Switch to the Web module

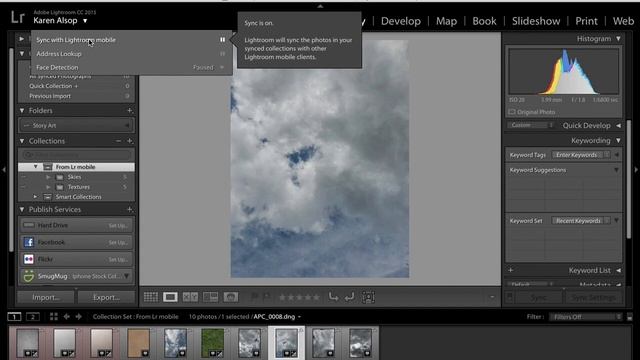point(623,21)
